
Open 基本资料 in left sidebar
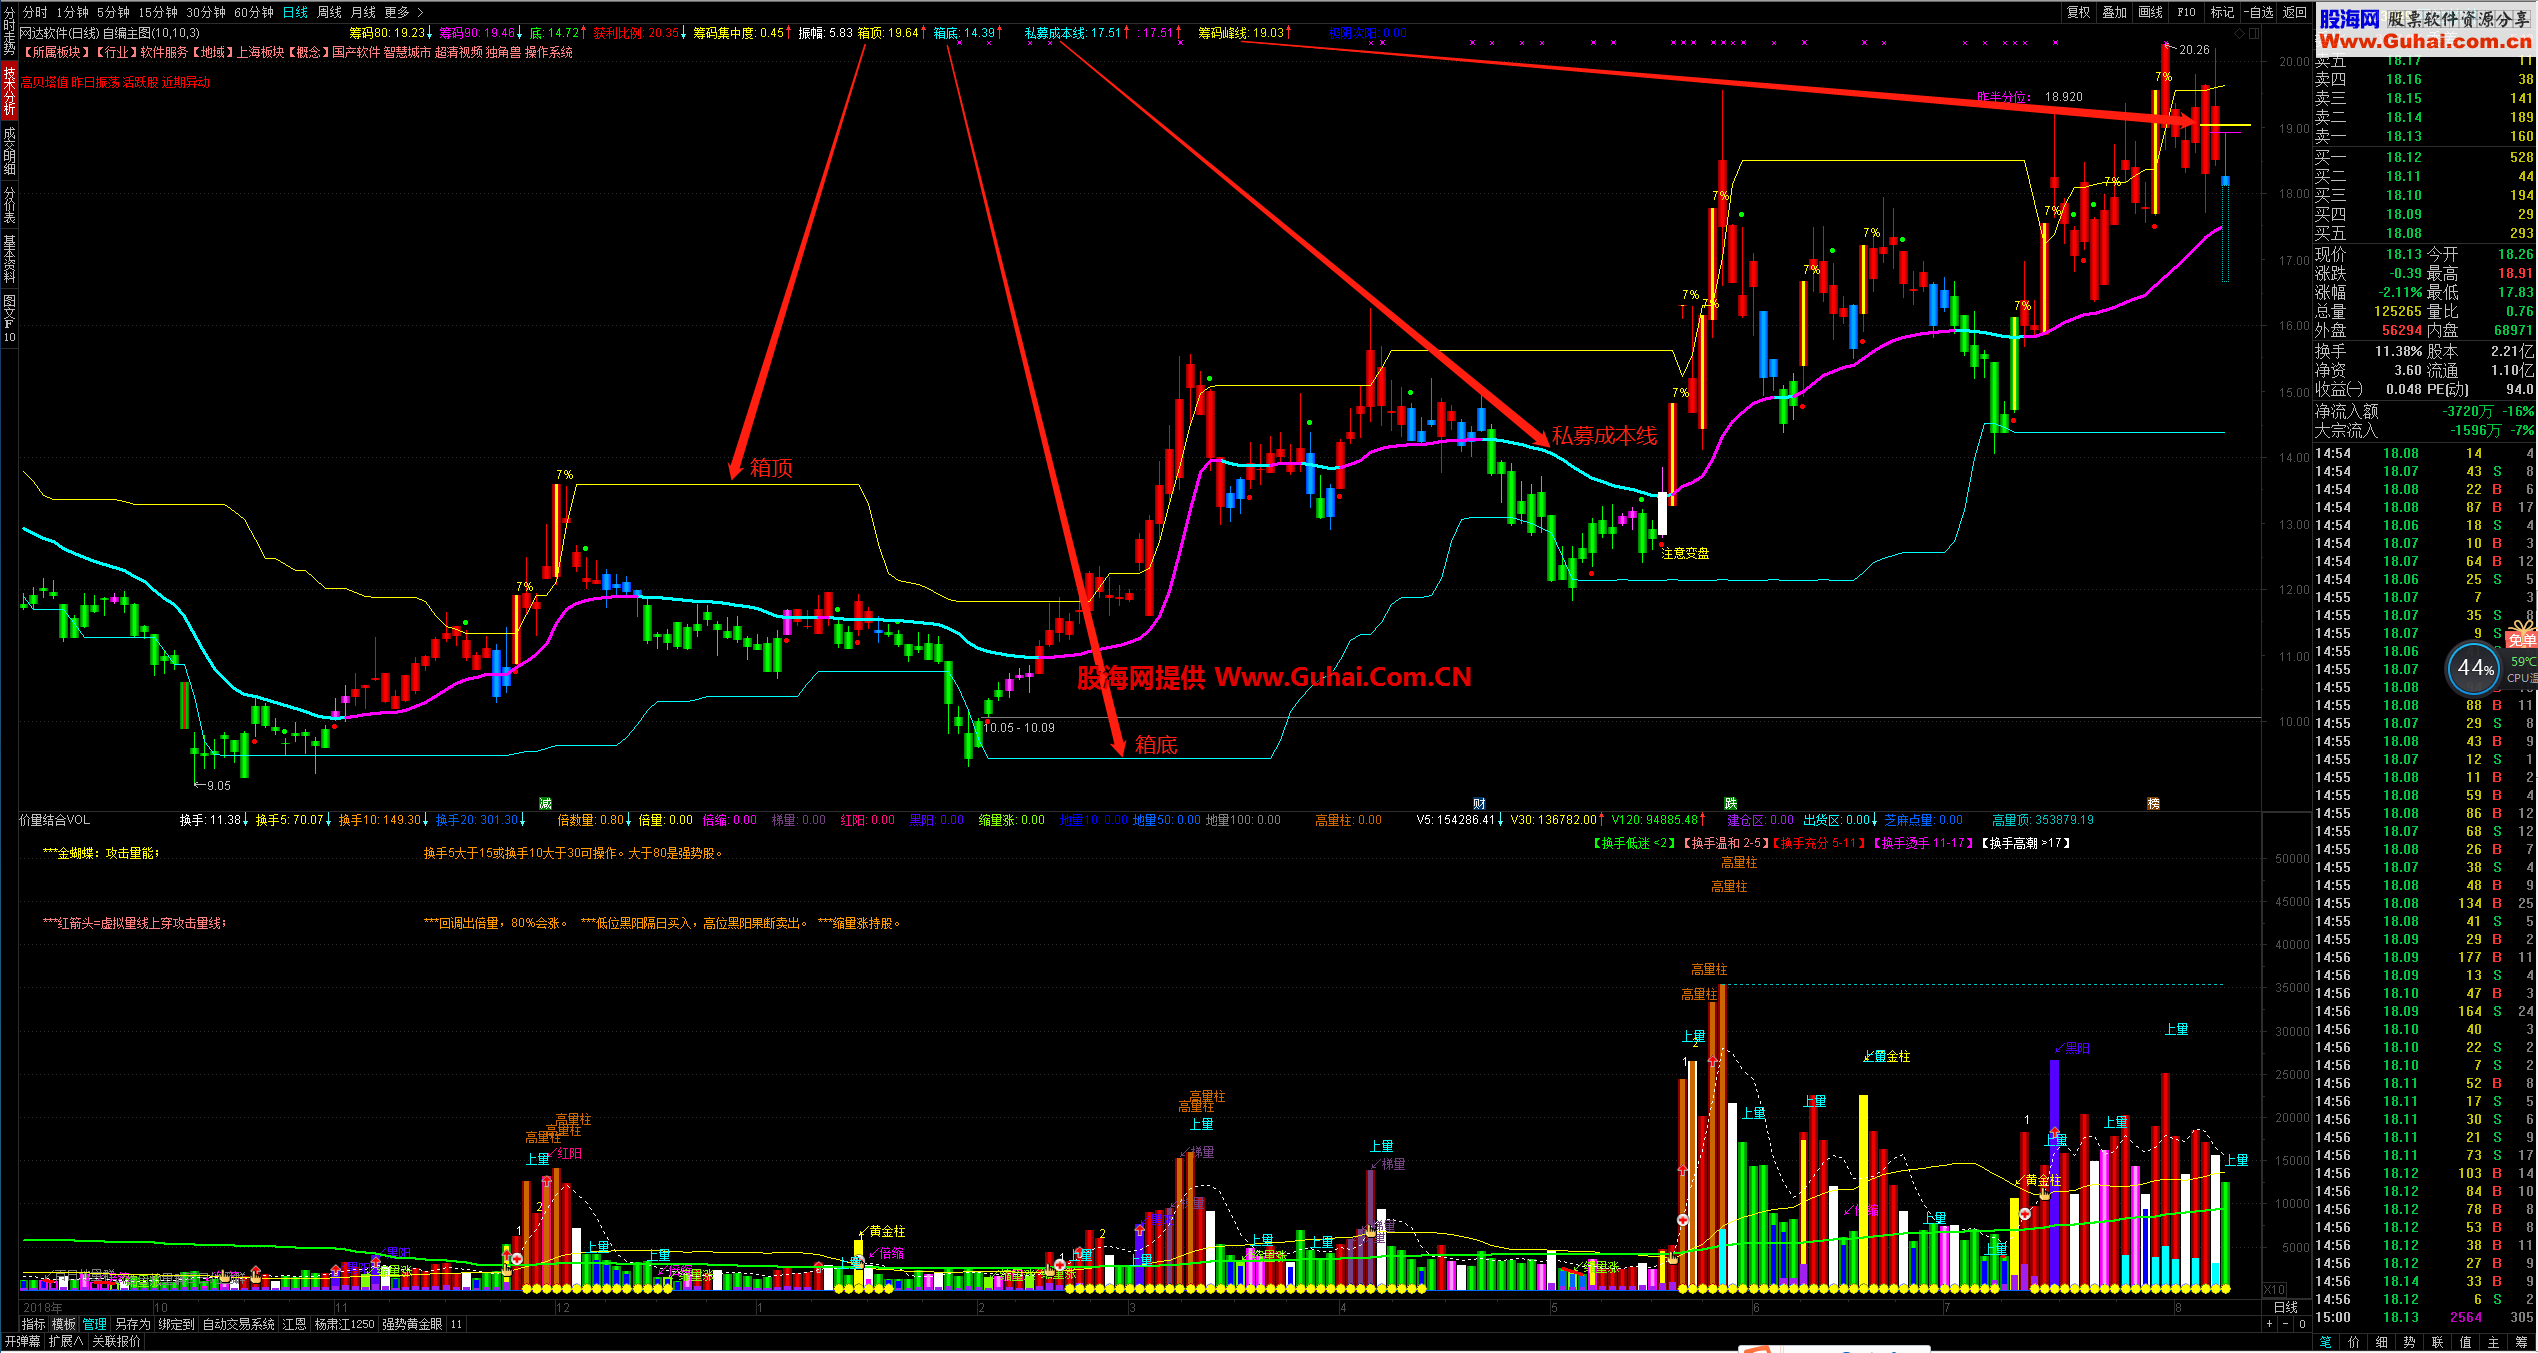click(x=9, y=258)
